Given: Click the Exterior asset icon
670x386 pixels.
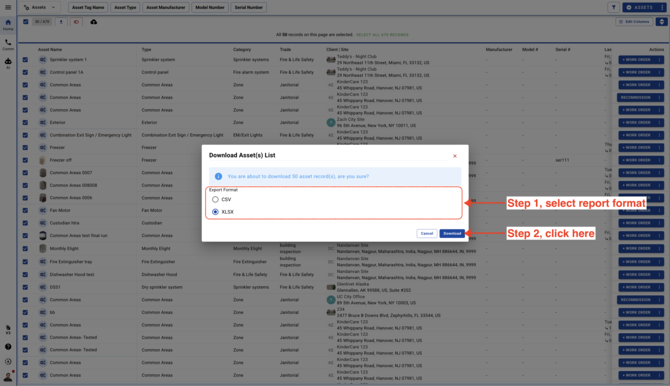Looking at the screenshot, I should click(43, 122).
